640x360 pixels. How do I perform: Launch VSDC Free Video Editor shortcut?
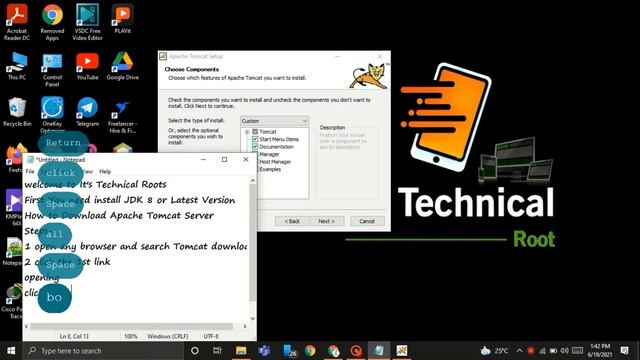point(87,22)
